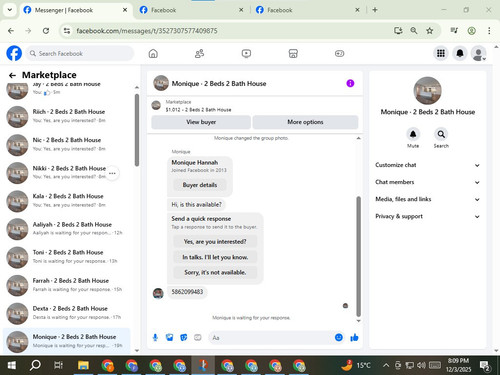Open Aaliyah - 2 Beds 2 Bath House chat
This screenshot has height=375, width=500.
pyautogui.click(x=67, y=229)
